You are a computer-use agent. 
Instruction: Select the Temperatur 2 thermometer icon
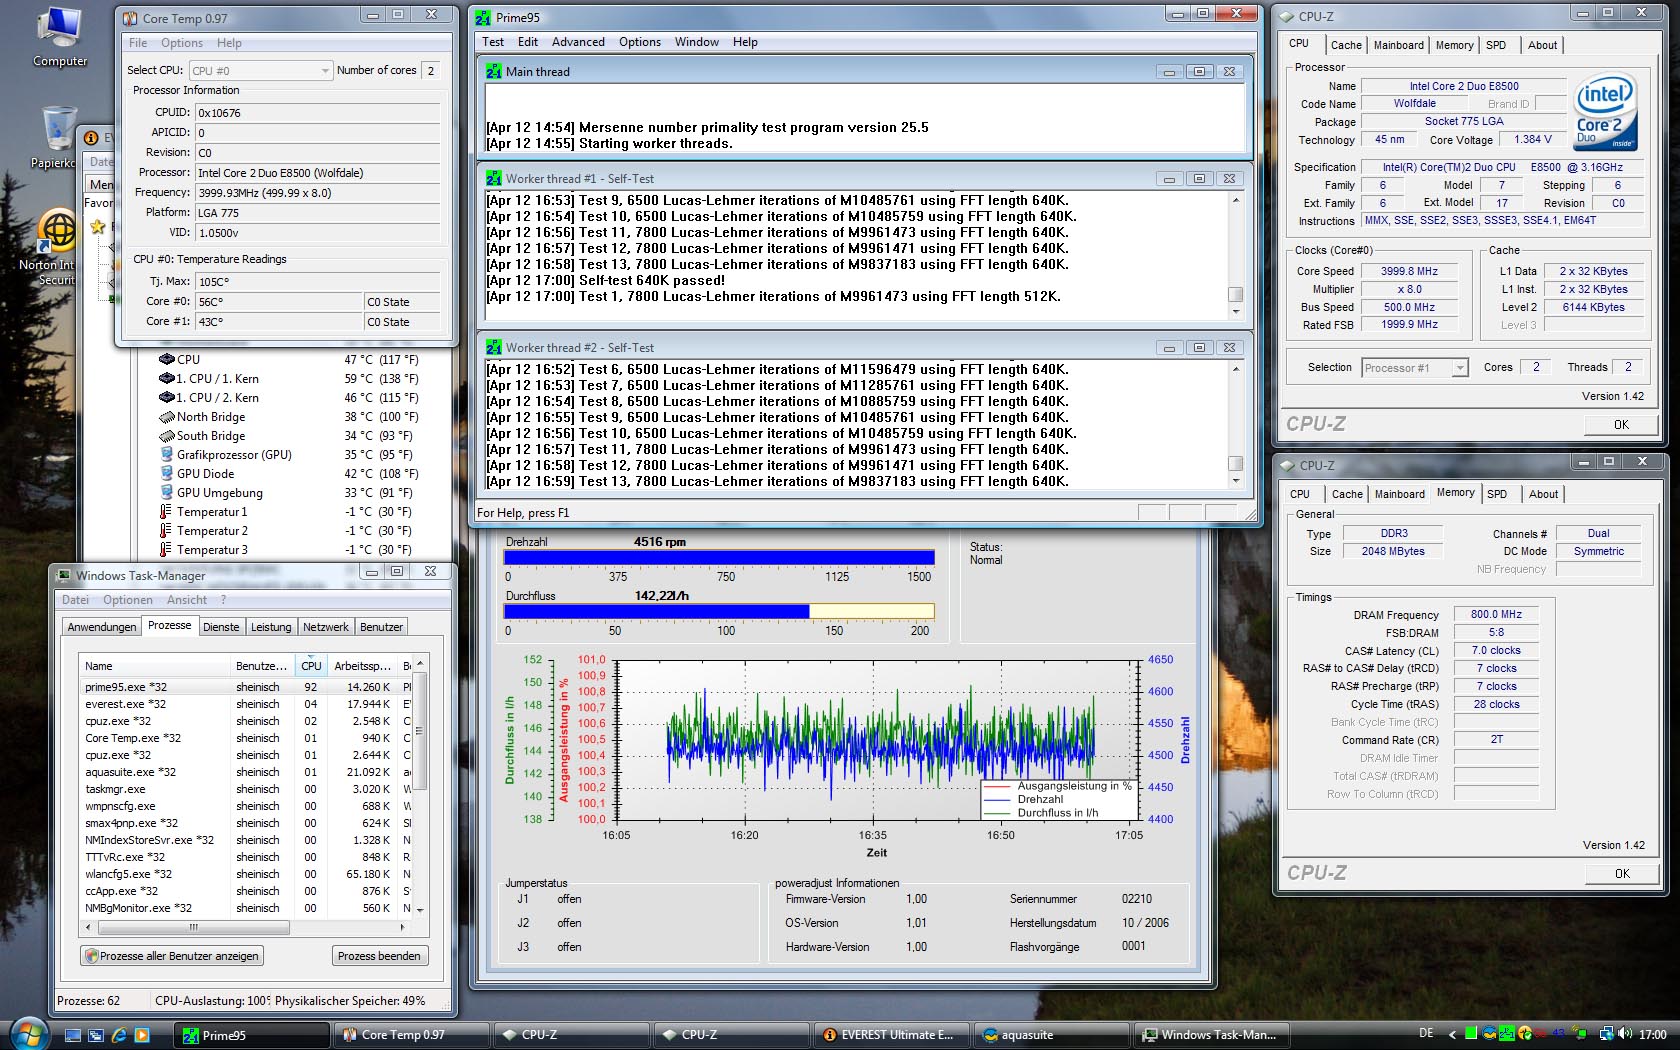point(166,530)
